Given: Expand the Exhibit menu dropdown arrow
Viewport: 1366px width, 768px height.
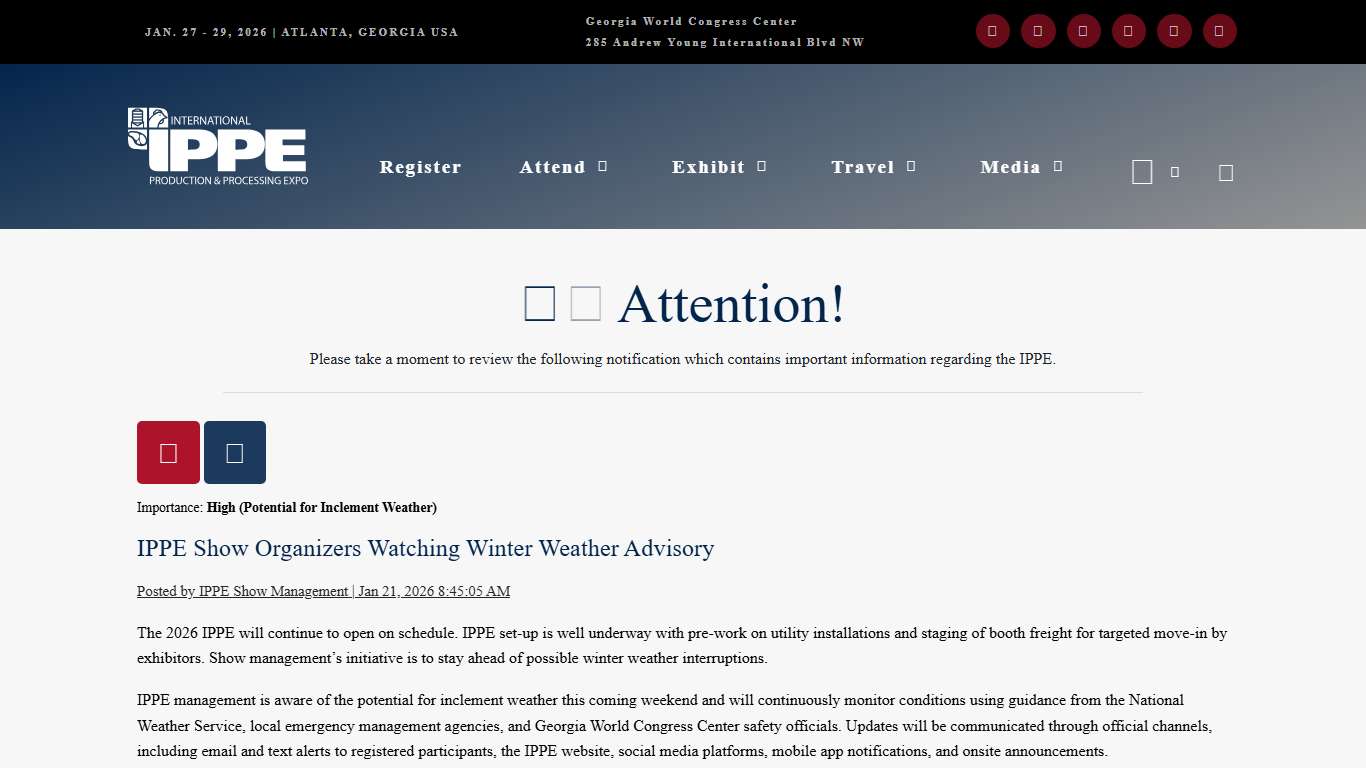Looking at the screenshot, I should click(x=762, y=167).
